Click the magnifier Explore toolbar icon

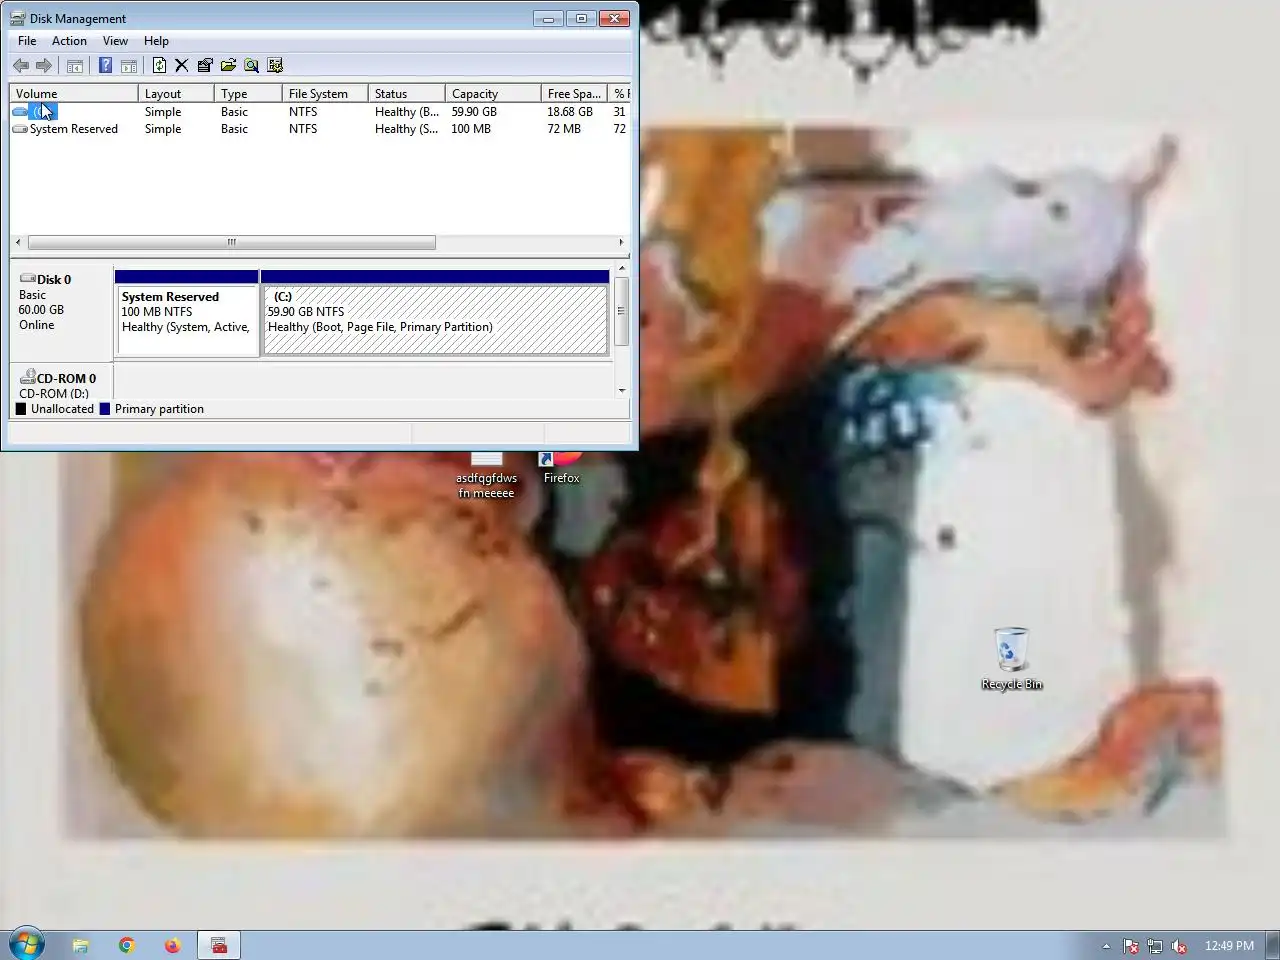click(251, 66)
